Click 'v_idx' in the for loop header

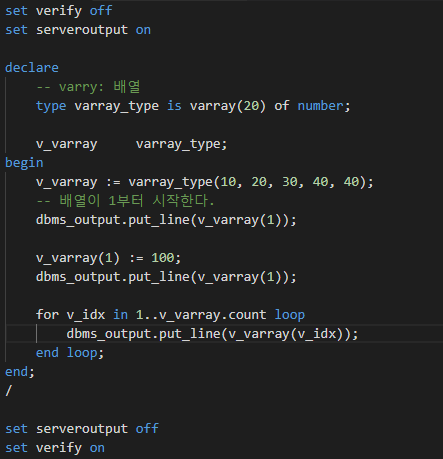pos(86,315)
